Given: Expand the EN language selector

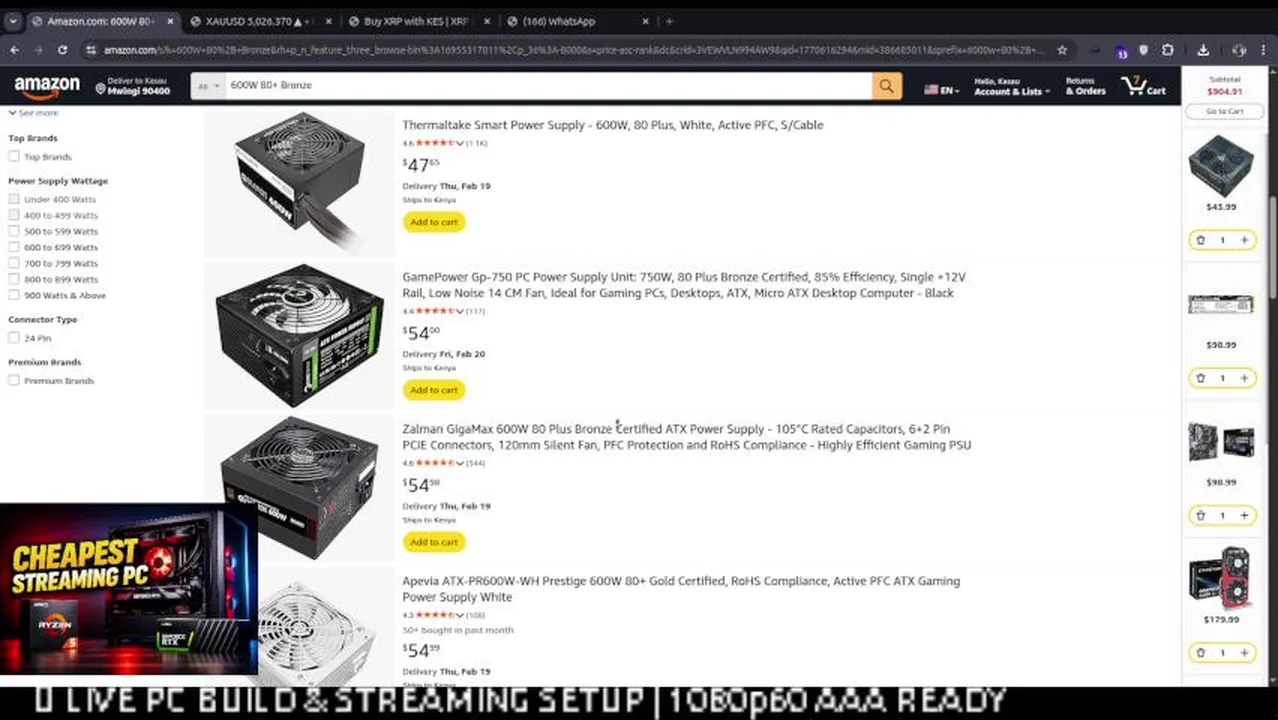Looking at the screenshot, I should pos(941,90).
